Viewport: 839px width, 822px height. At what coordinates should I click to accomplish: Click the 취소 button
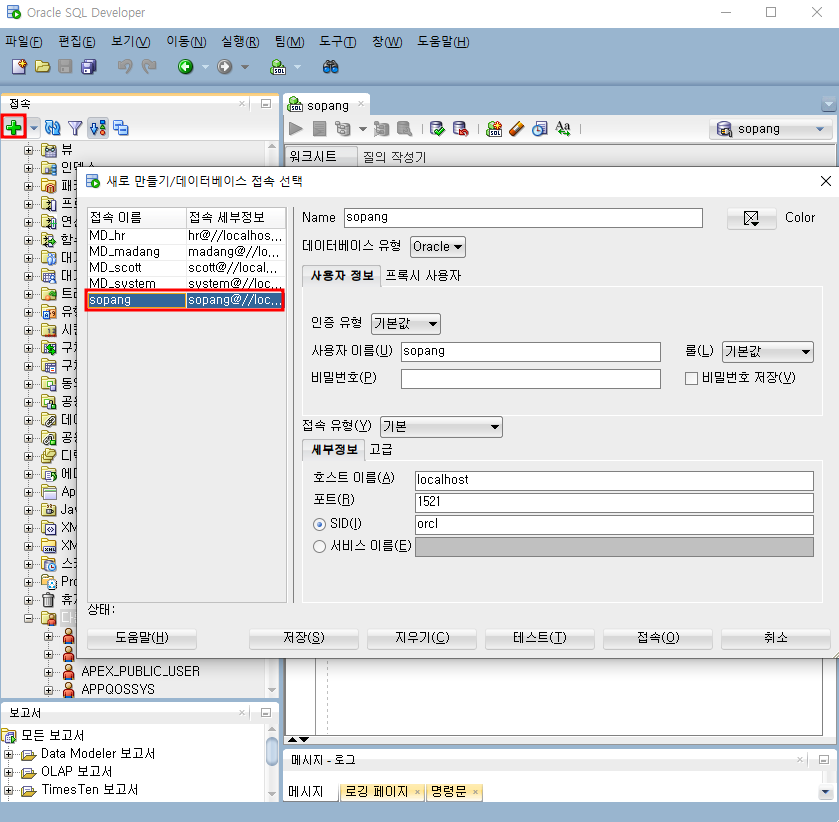pyautogui.click(x=776, y=638)
